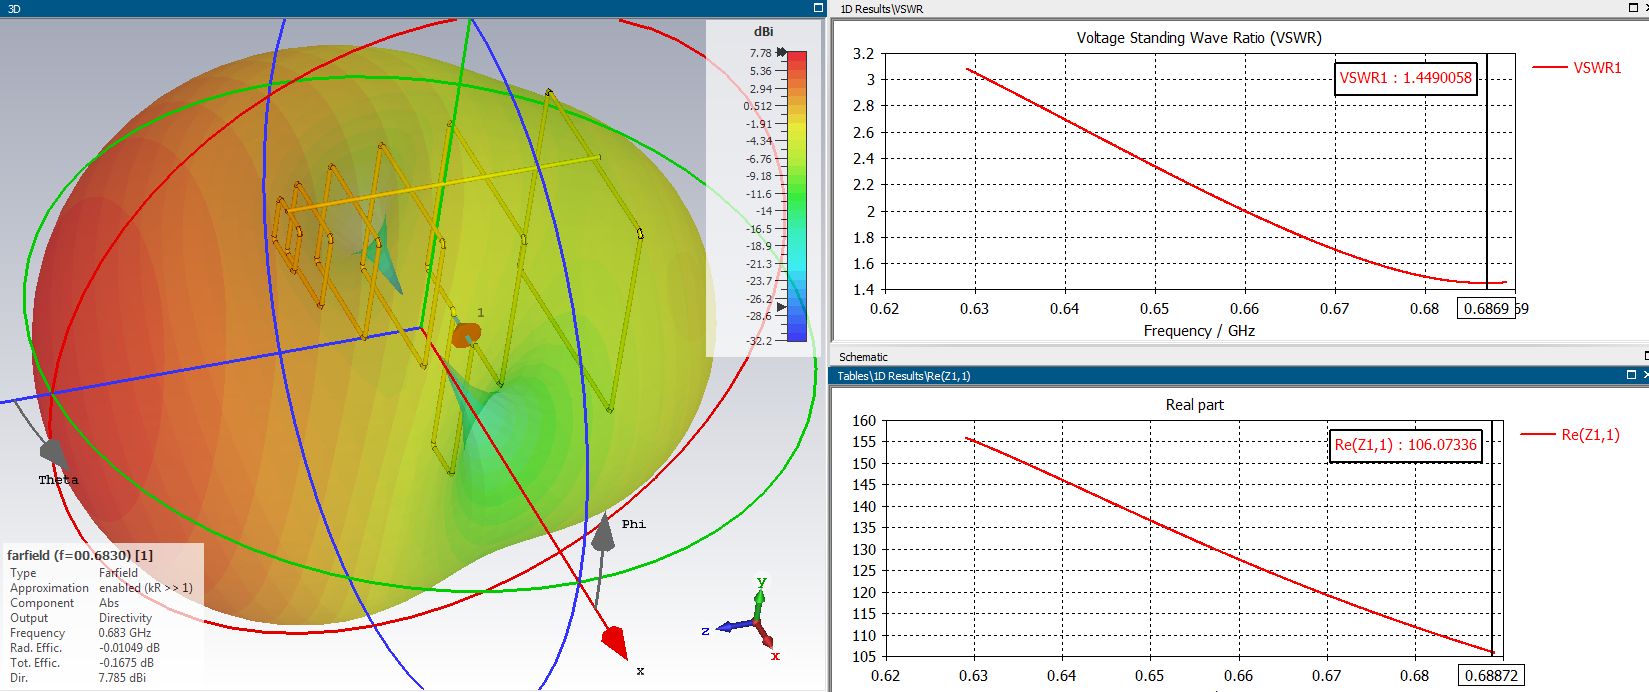Click the red x-axis cone arrowhead
This screenshot has height=692, width=1649.
615,641
